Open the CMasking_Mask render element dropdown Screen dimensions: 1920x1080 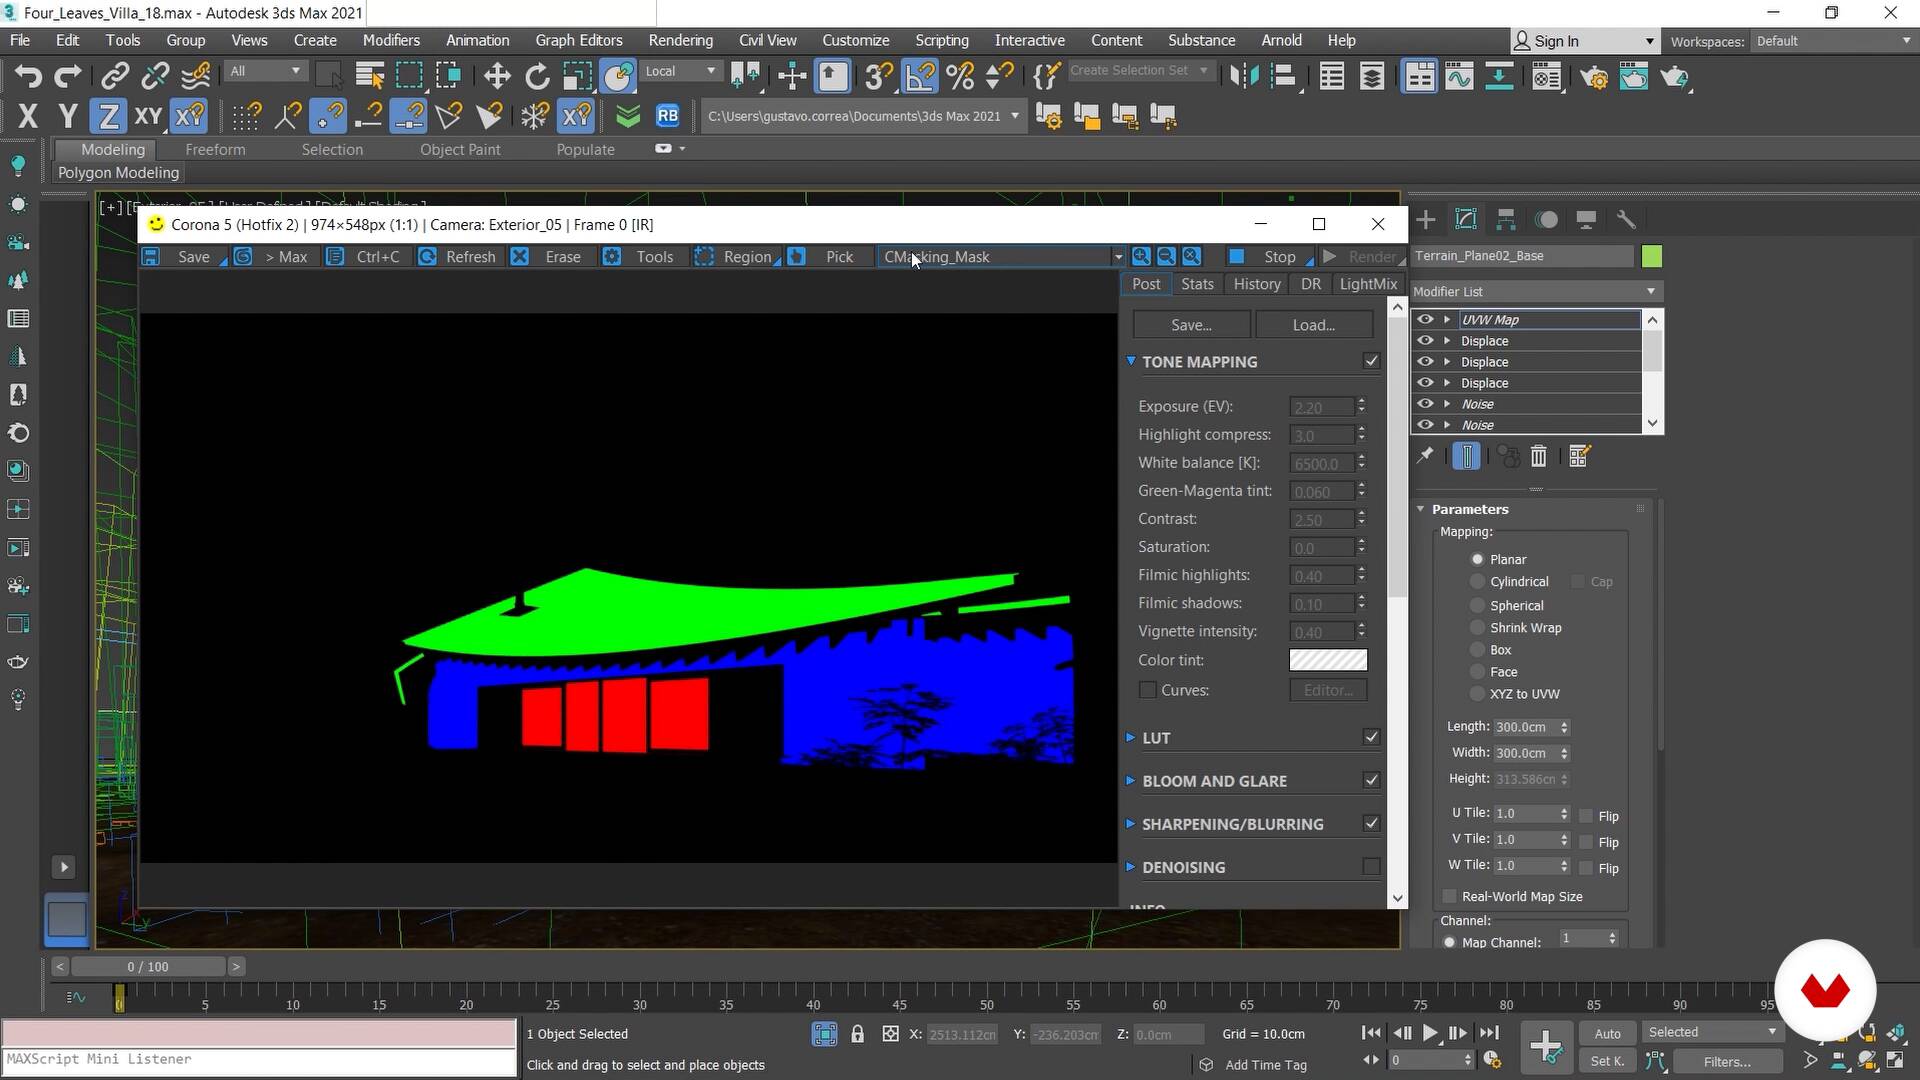[x=1001, y=257]
